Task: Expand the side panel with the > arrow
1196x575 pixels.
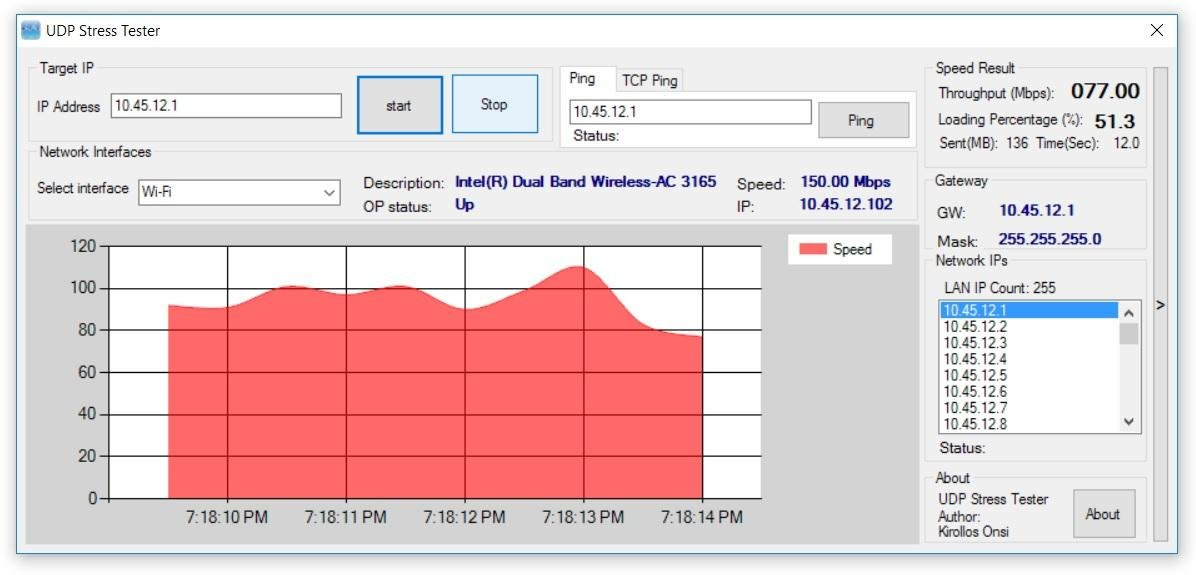Action: point(1160,304)
